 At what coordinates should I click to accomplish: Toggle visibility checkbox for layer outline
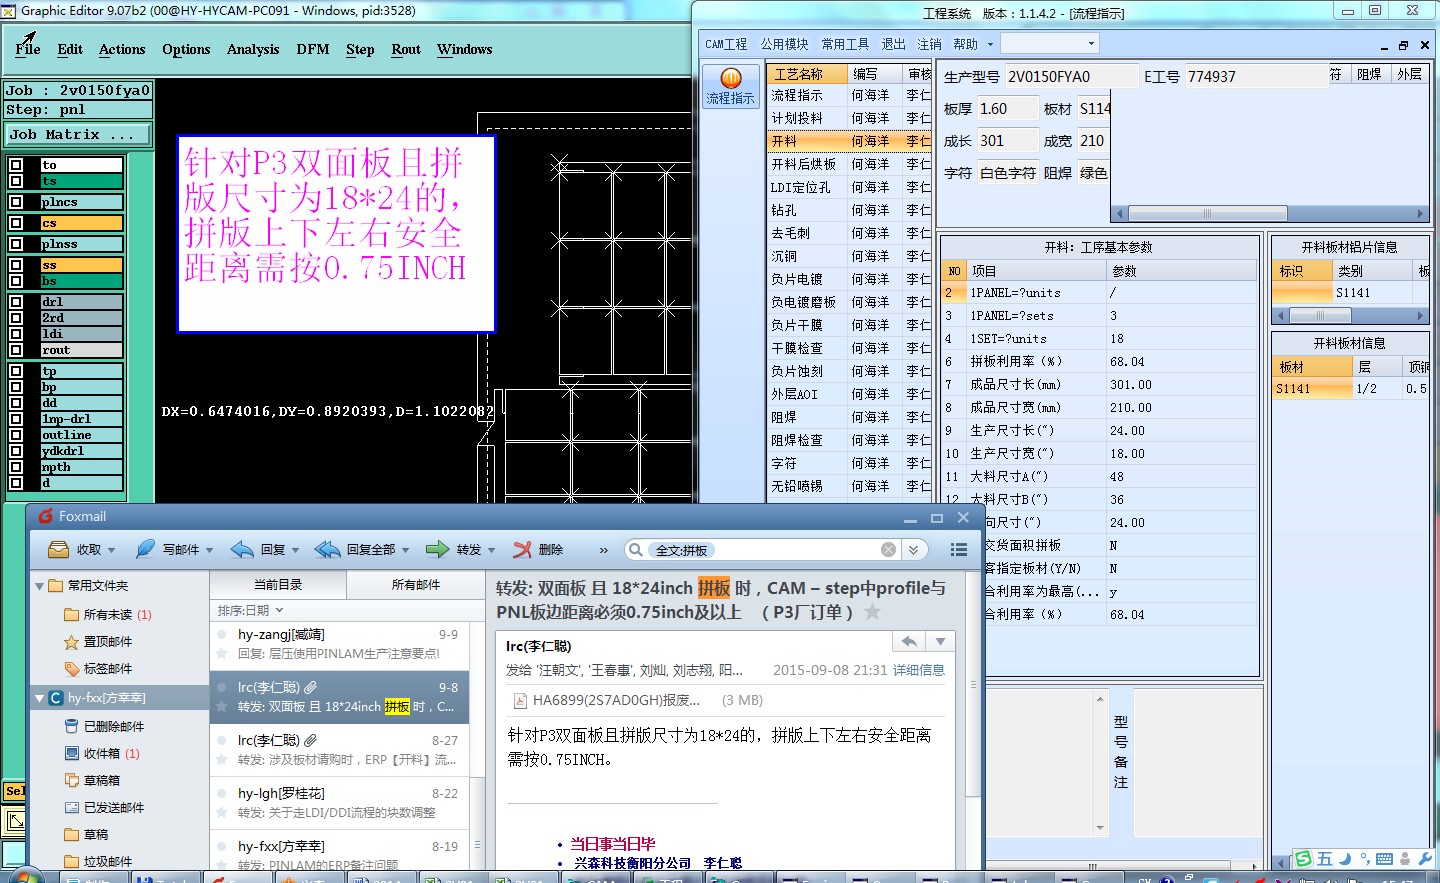16,435
